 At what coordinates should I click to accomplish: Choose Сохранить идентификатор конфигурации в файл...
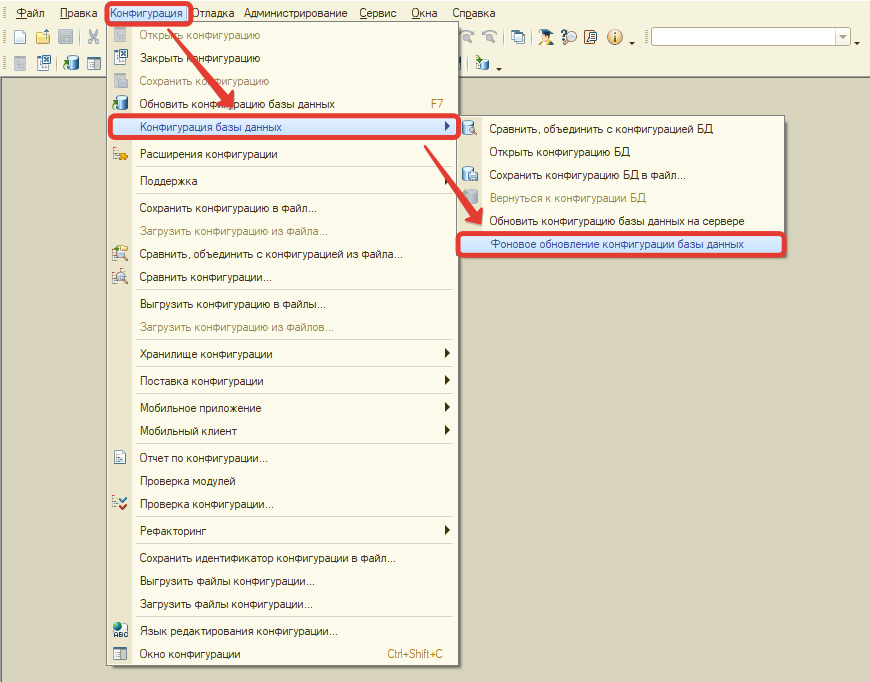(283, 558)
